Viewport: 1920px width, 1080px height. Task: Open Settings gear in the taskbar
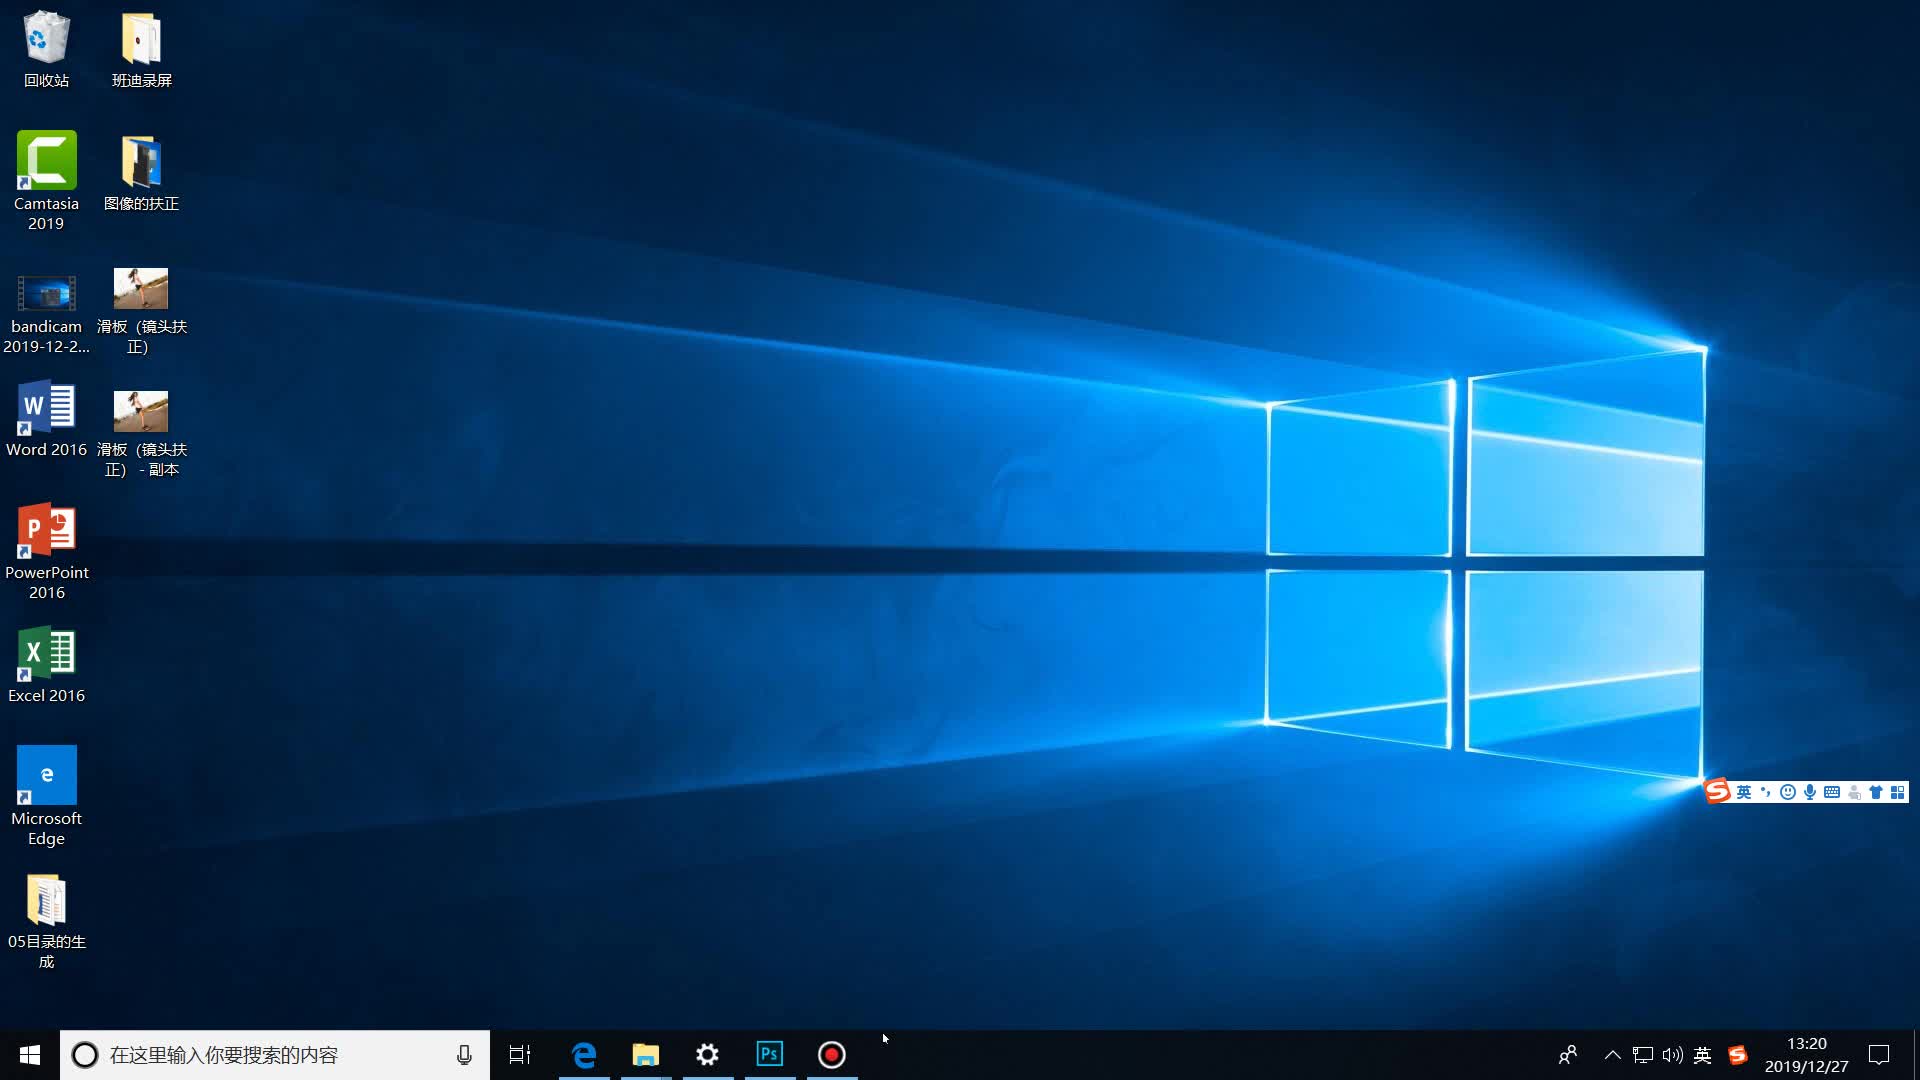coord(708,1055)
